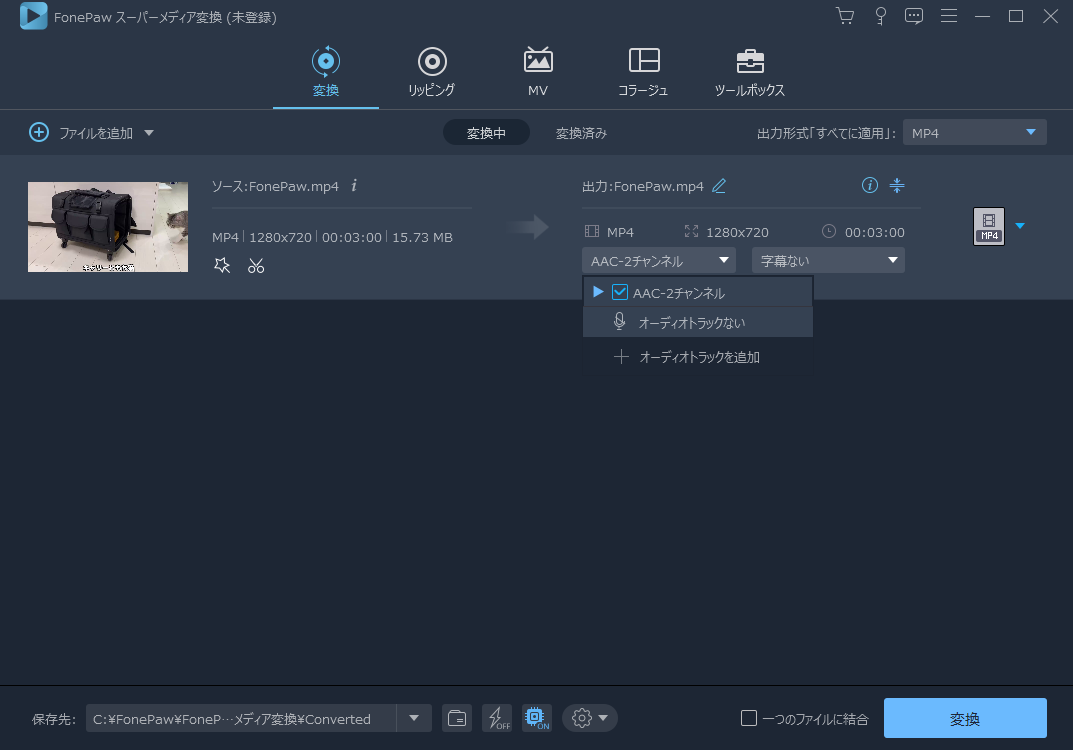Rename output with pencil icon

point(719,185)
